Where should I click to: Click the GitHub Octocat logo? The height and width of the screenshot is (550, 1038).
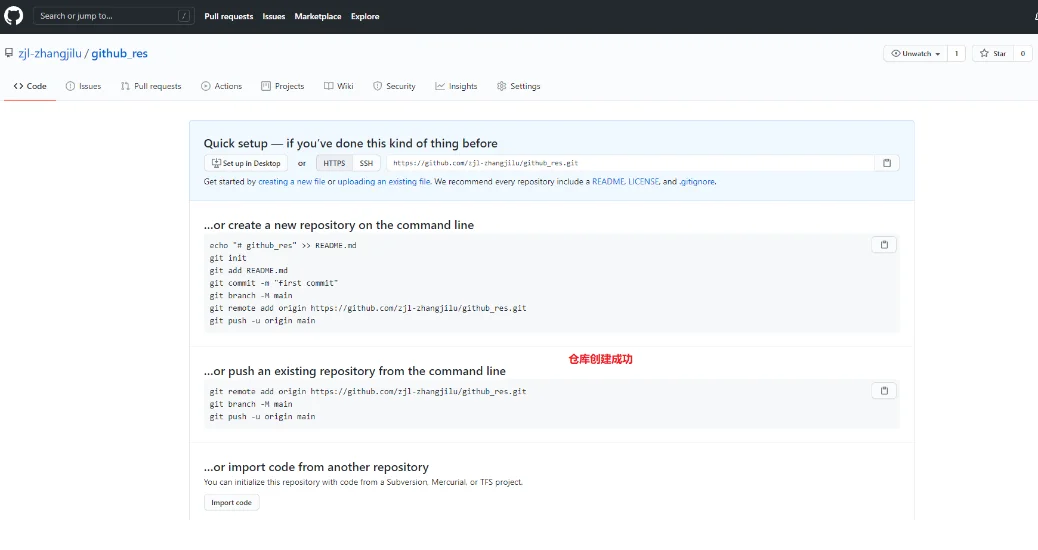tap(13, 16)
